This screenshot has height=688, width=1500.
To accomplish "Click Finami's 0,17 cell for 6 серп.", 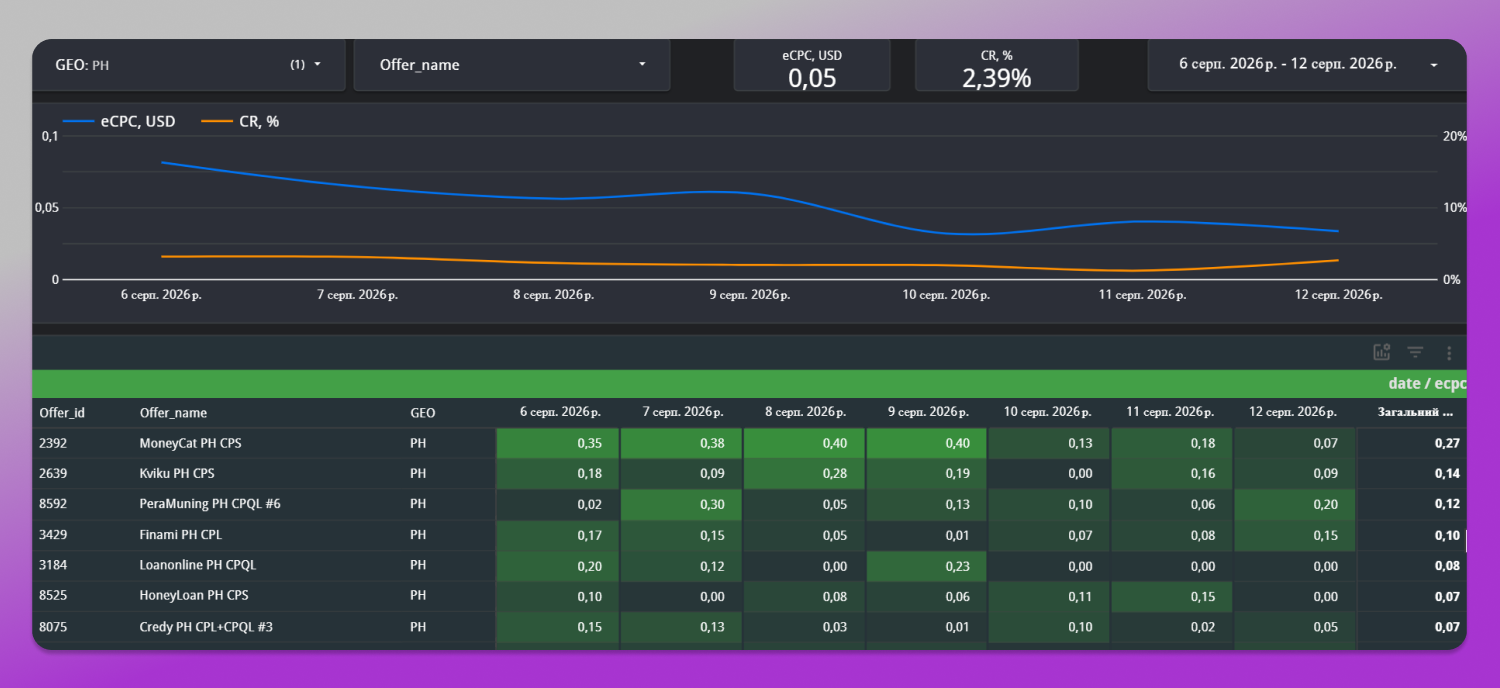I will (x=557, y=535).
